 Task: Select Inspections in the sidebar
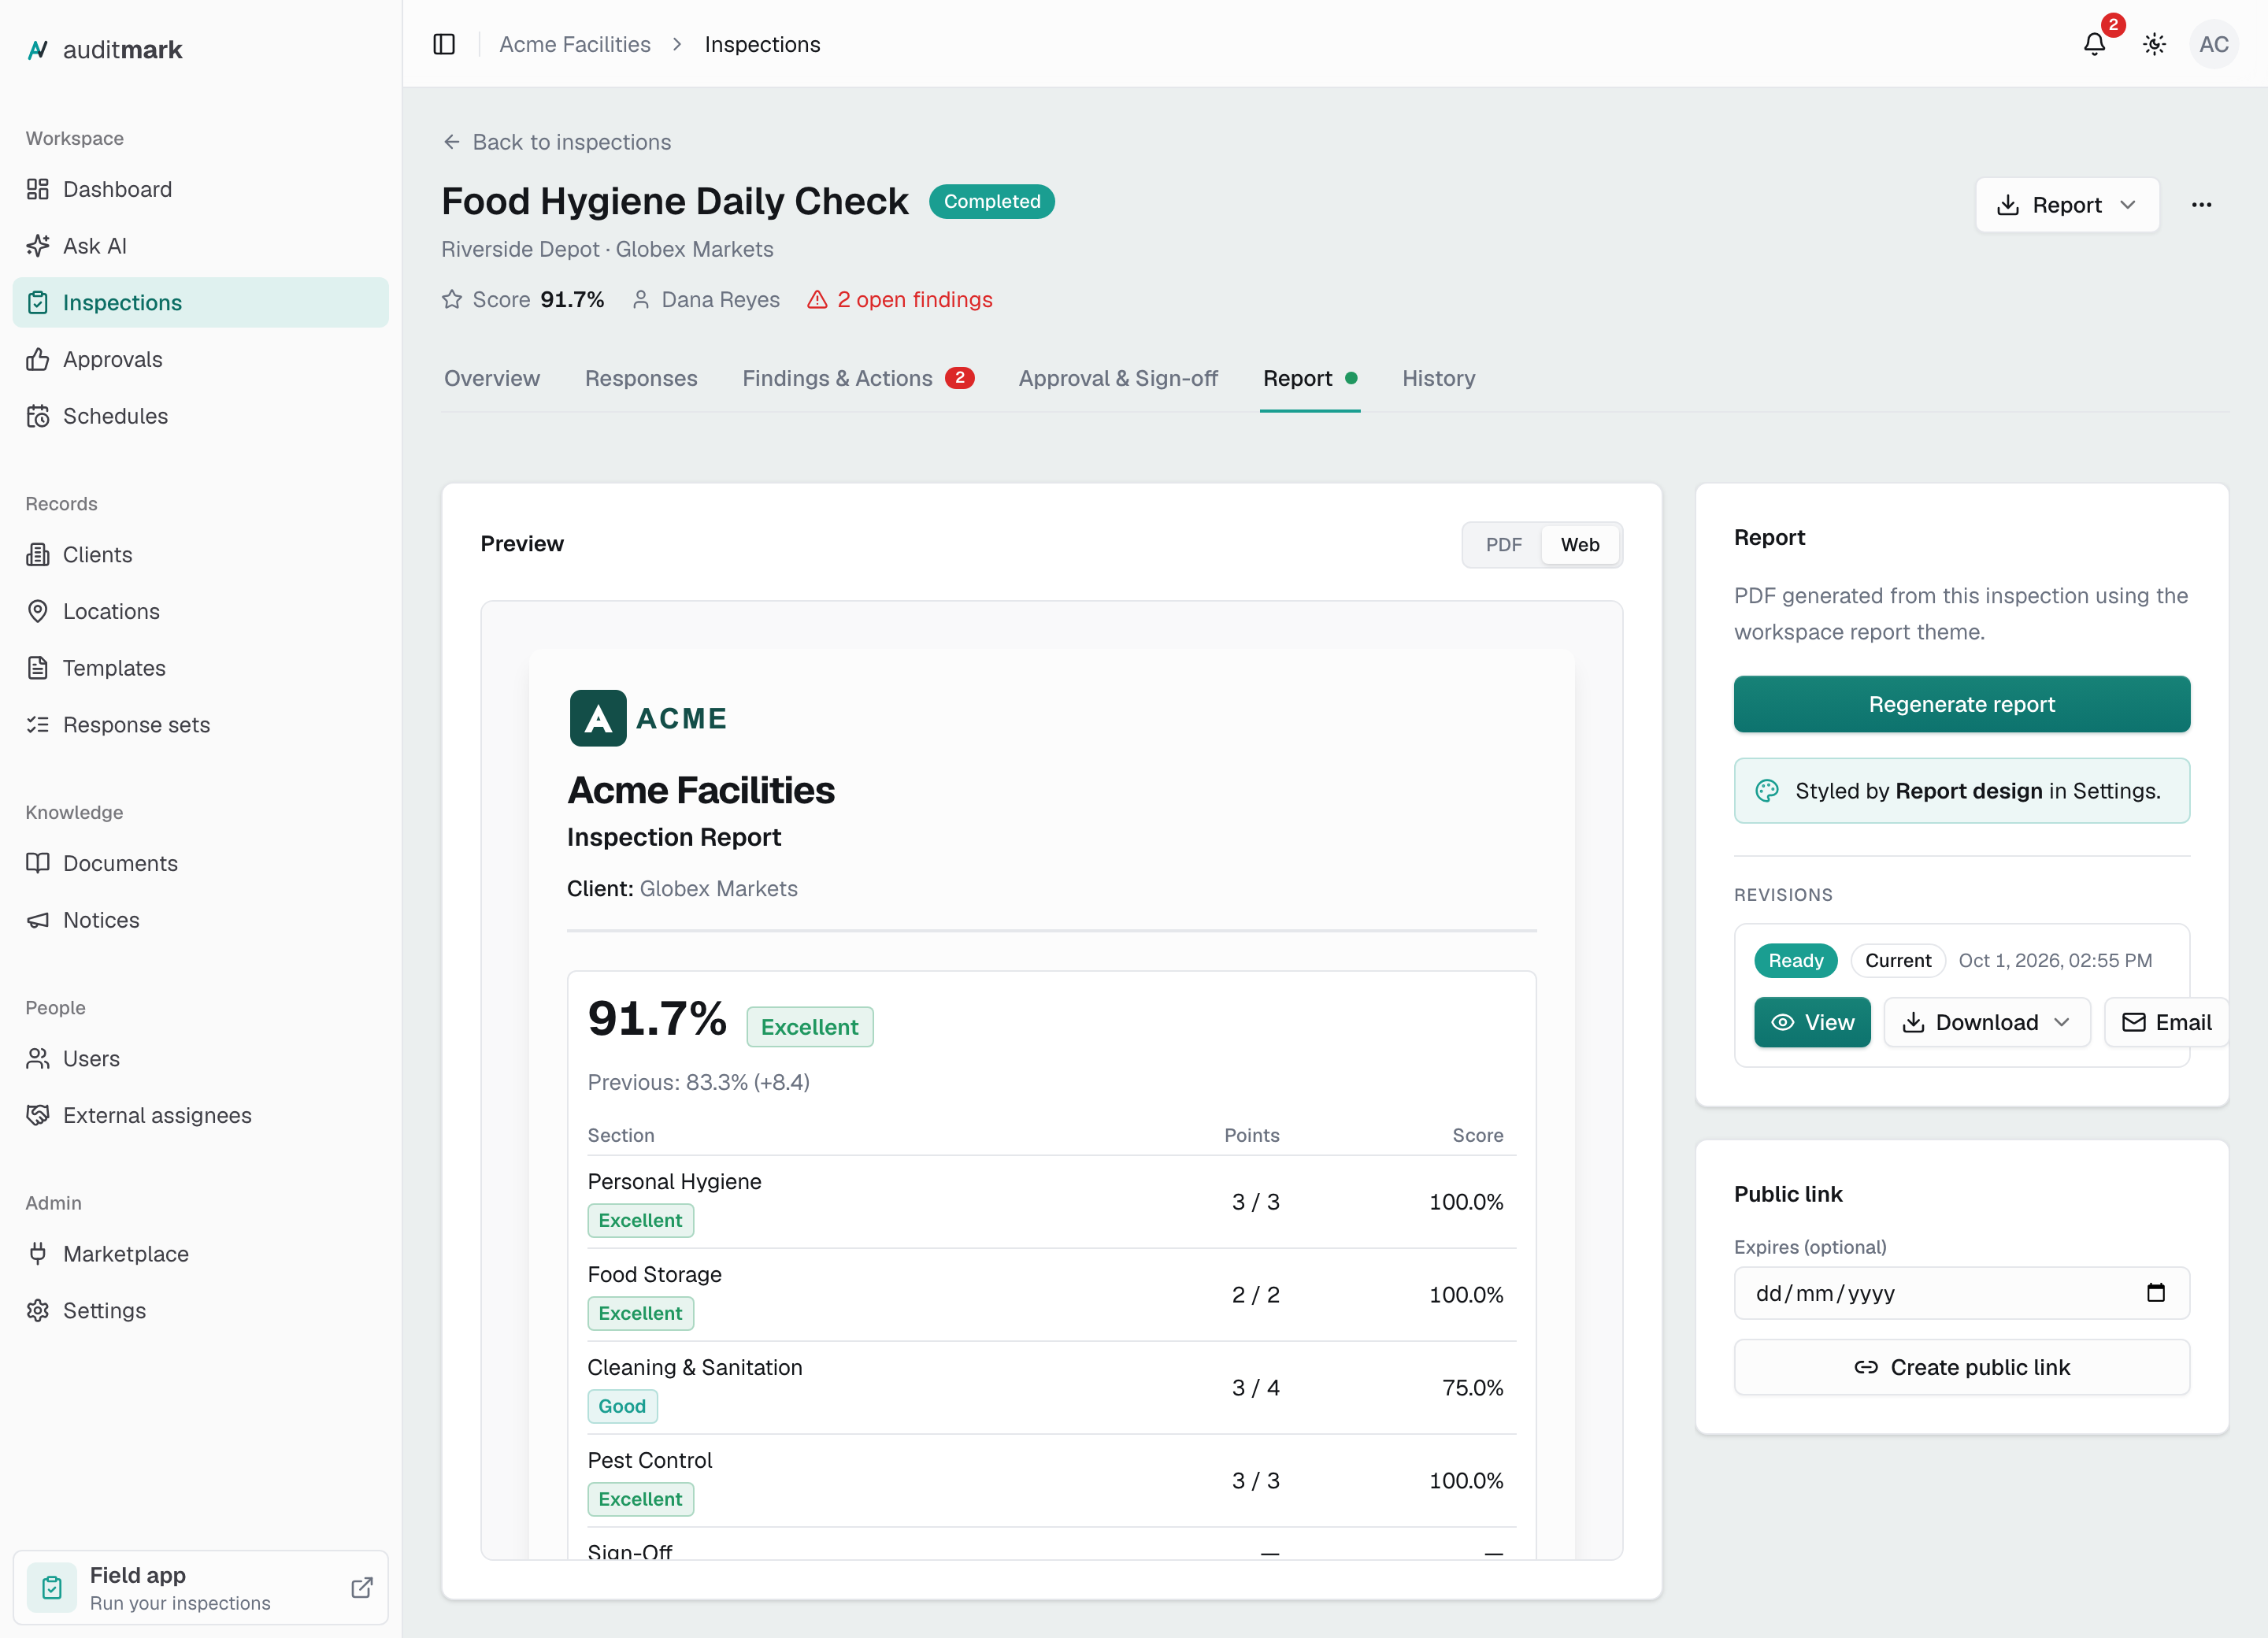[x=200, y=302]
